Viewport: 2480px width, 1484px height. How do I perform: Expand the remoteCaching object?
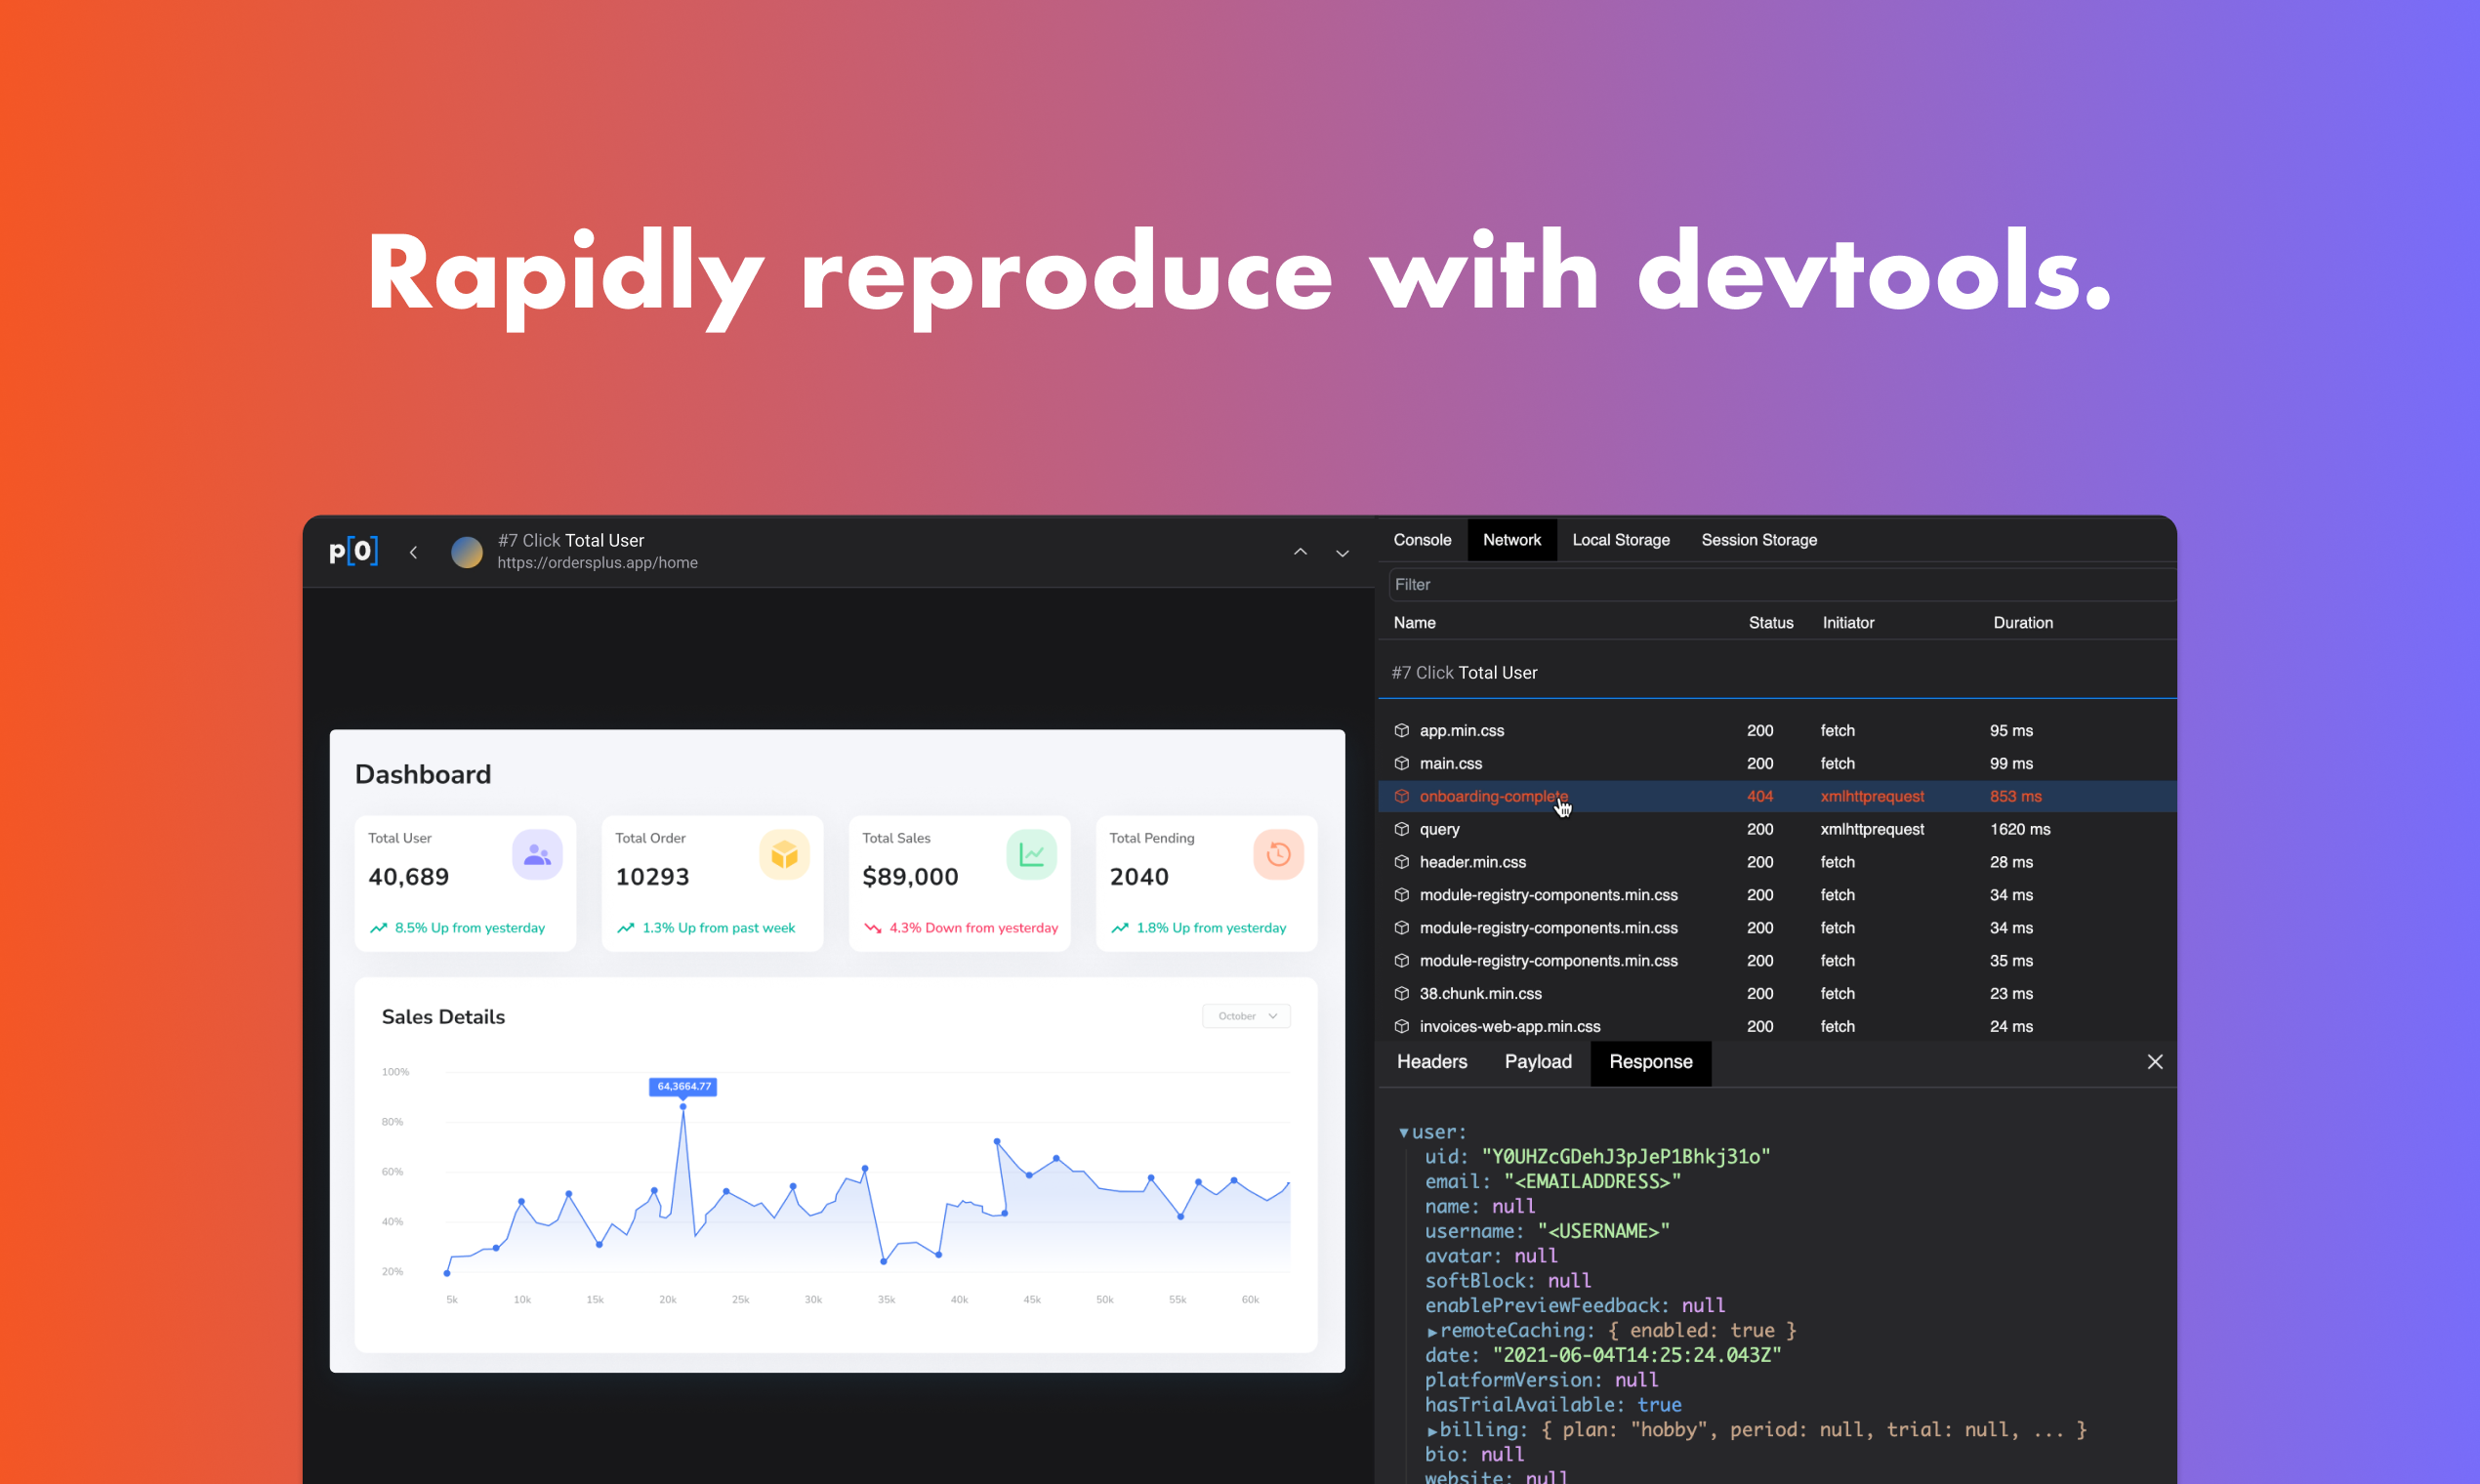pyautogui.click(x=1432, y=1332)
